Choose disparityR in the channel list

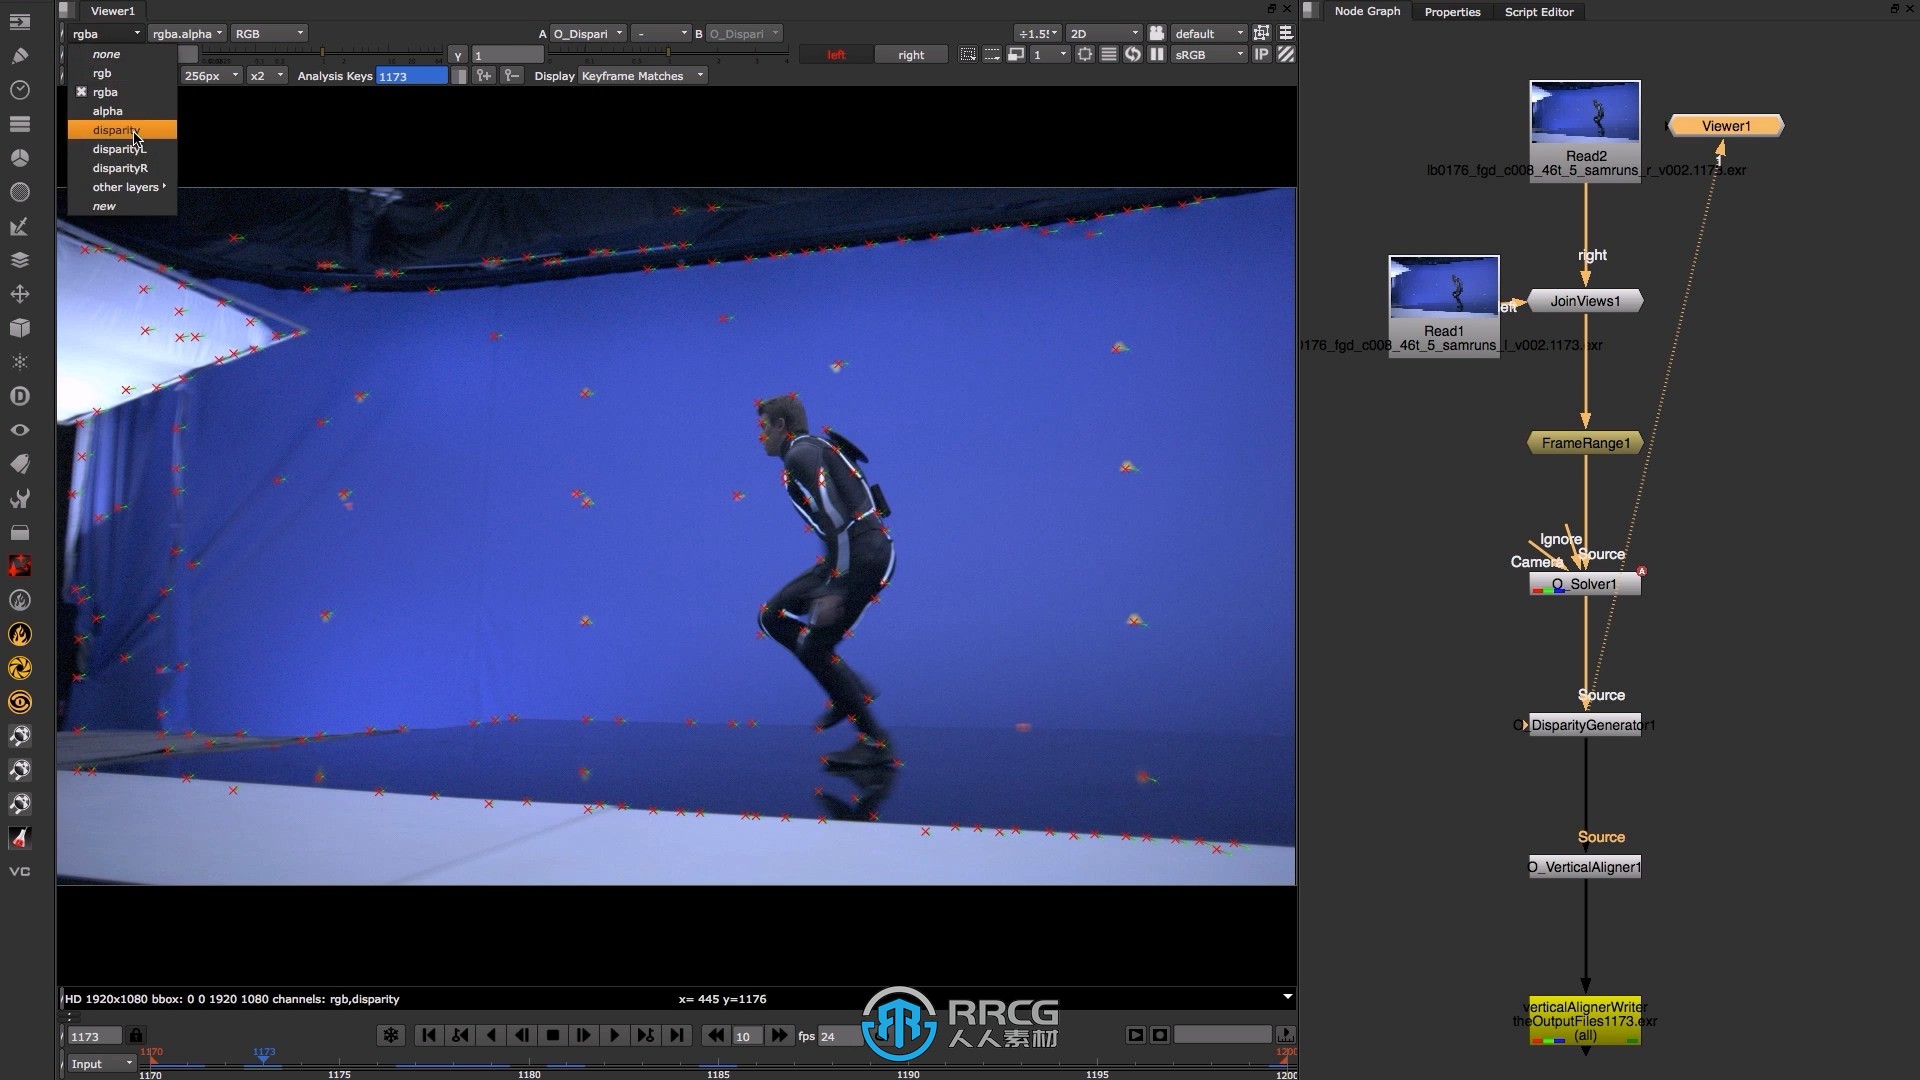(x=122, y=168)
